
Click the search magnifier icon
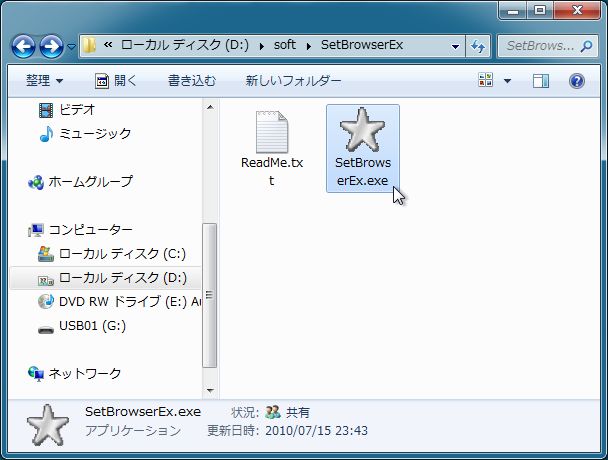click(586, 46)
